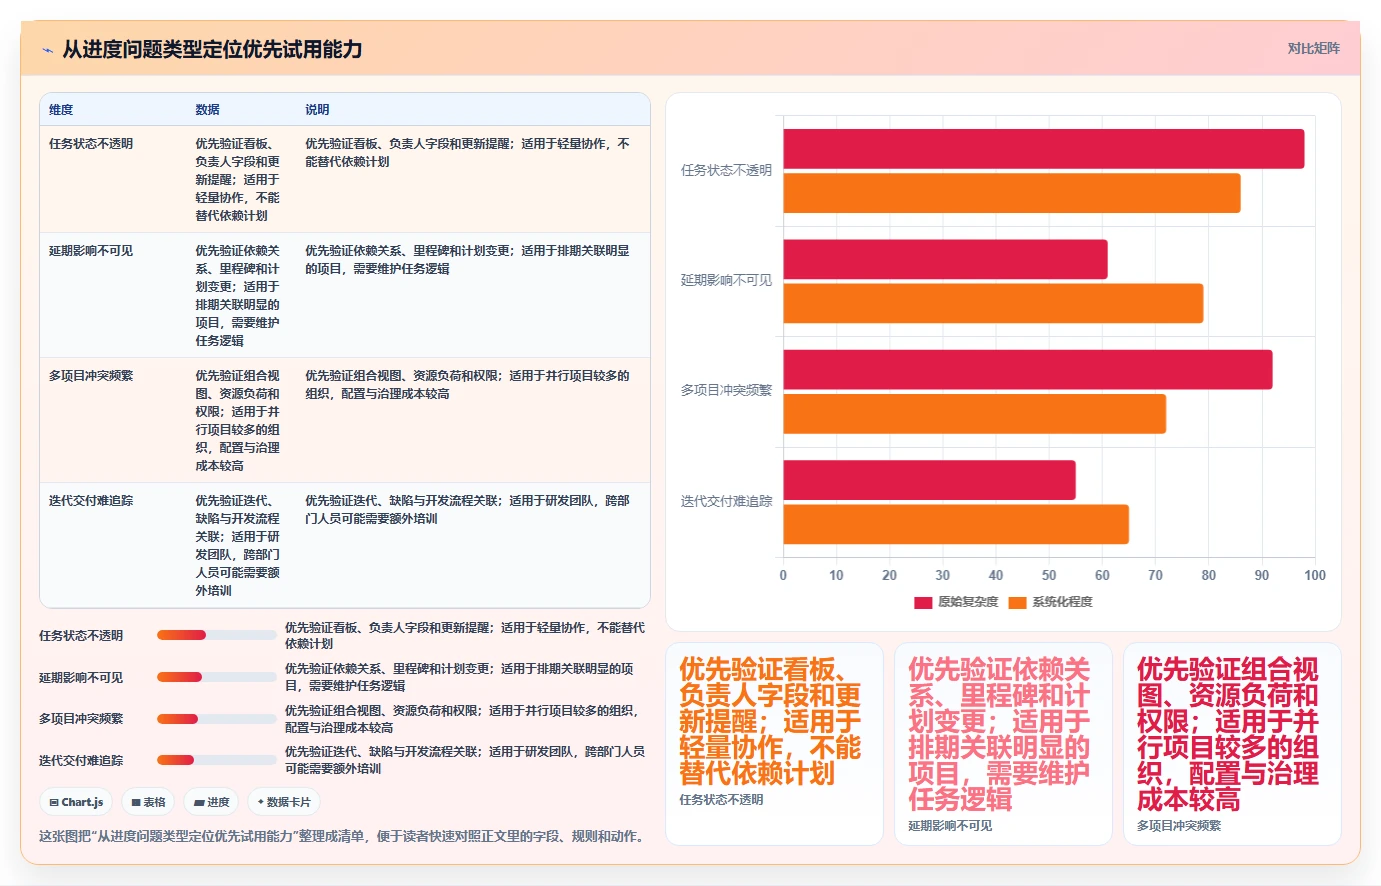Image resolution: width=1381 pixels, height=886 pixels.
Task: Click the 对比矩阵 tag in the header
Action: tap(1313, 48)
